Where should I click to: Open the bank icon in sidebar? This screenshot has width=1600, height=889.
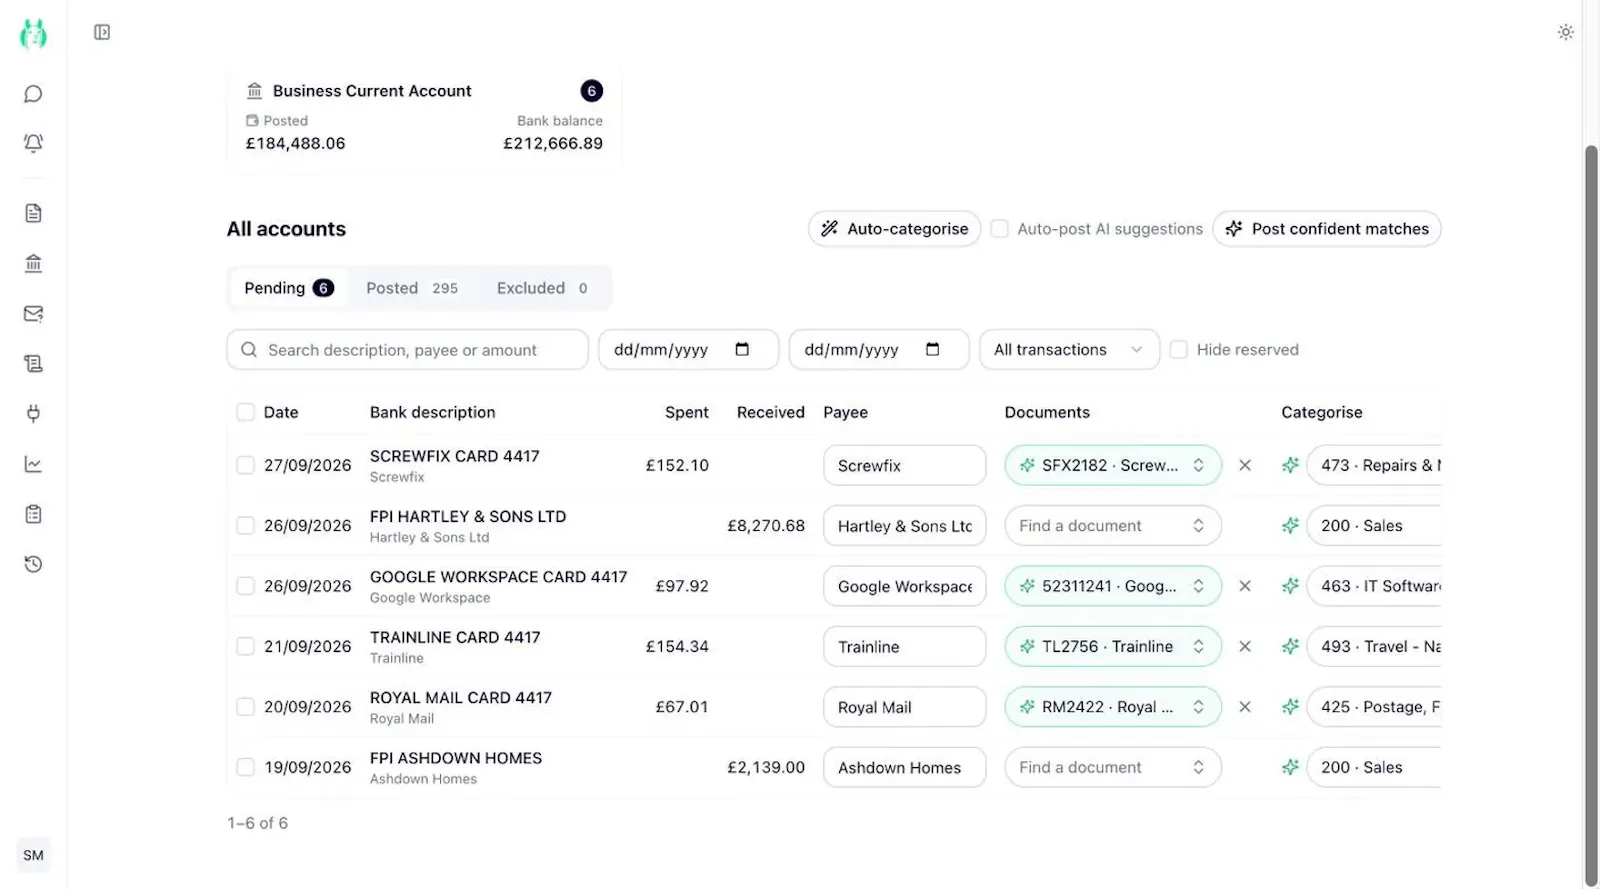click(x=33, y=264)
